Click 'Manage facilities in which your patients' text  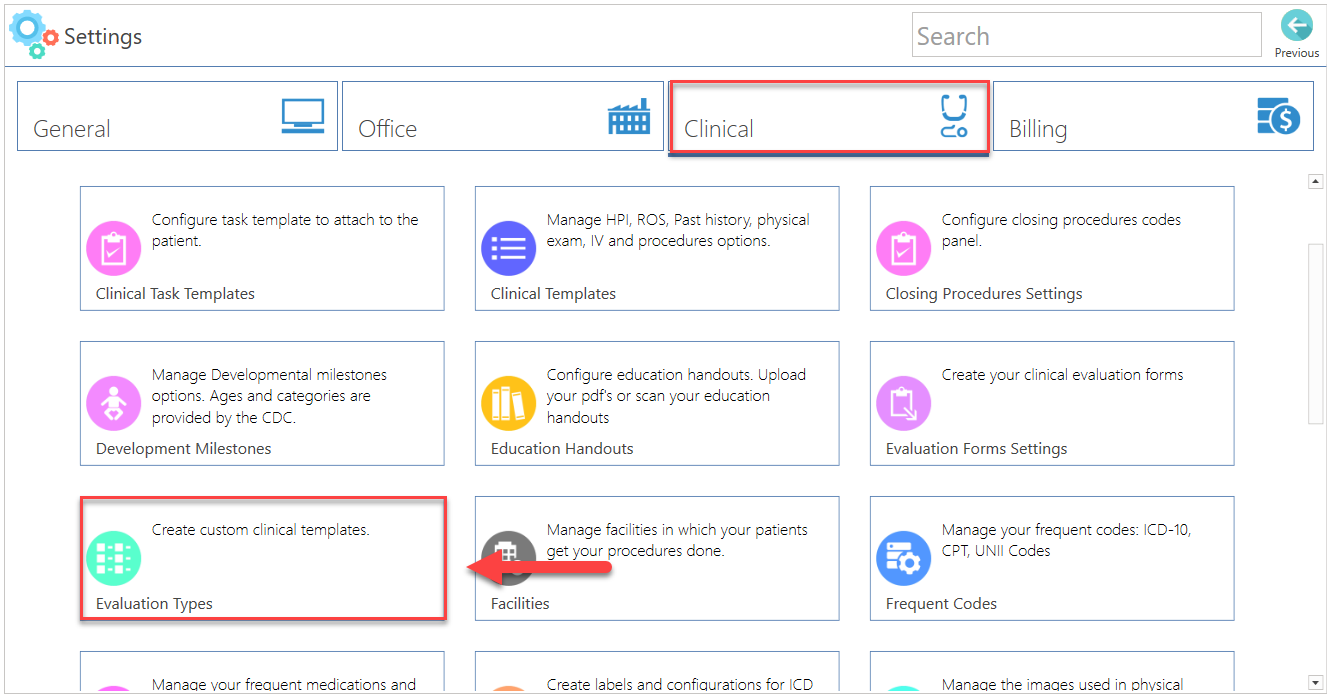point(677,541)
